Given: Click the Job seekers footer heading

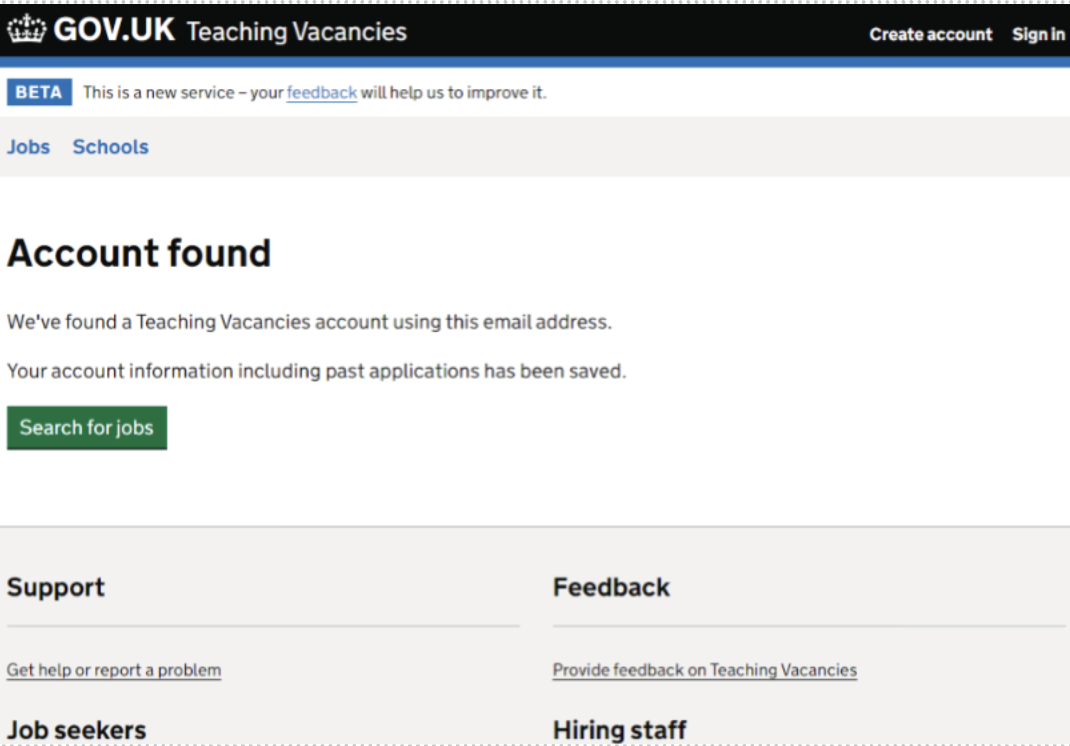Looking at the screenshot, I should (76, 730).
